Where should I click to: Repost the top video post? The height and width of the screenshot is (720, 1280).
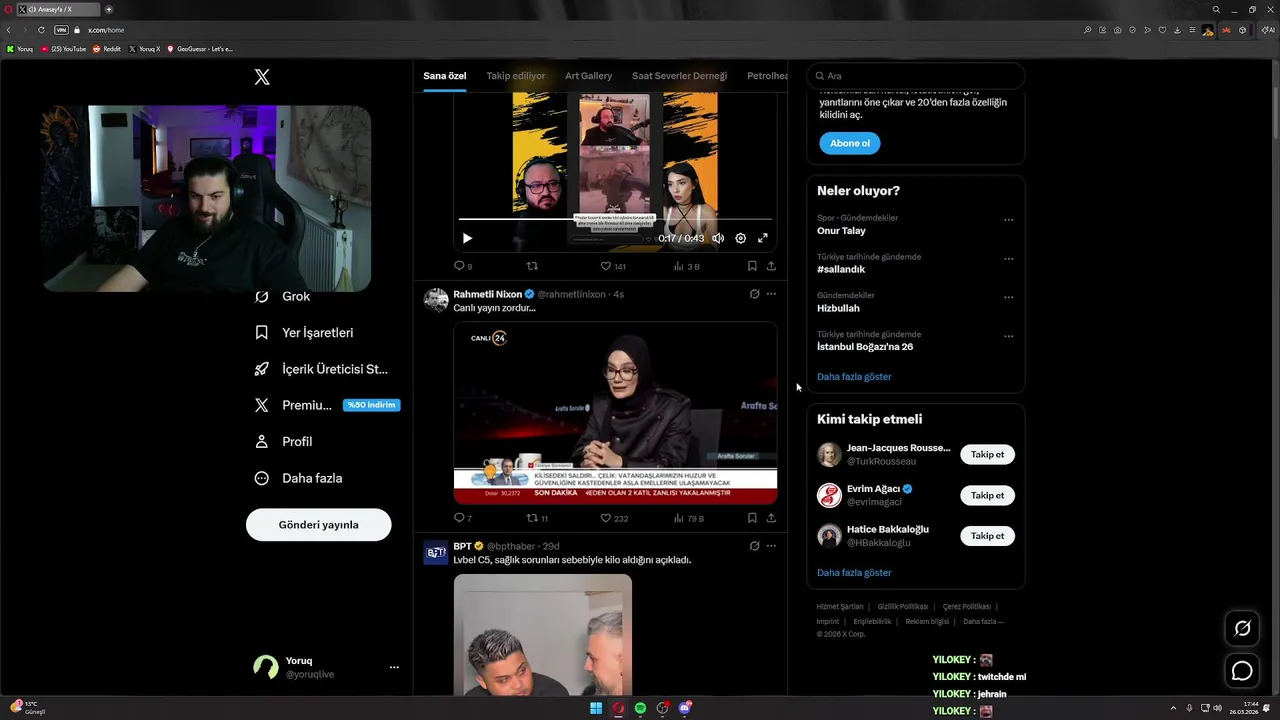(532, 266)
